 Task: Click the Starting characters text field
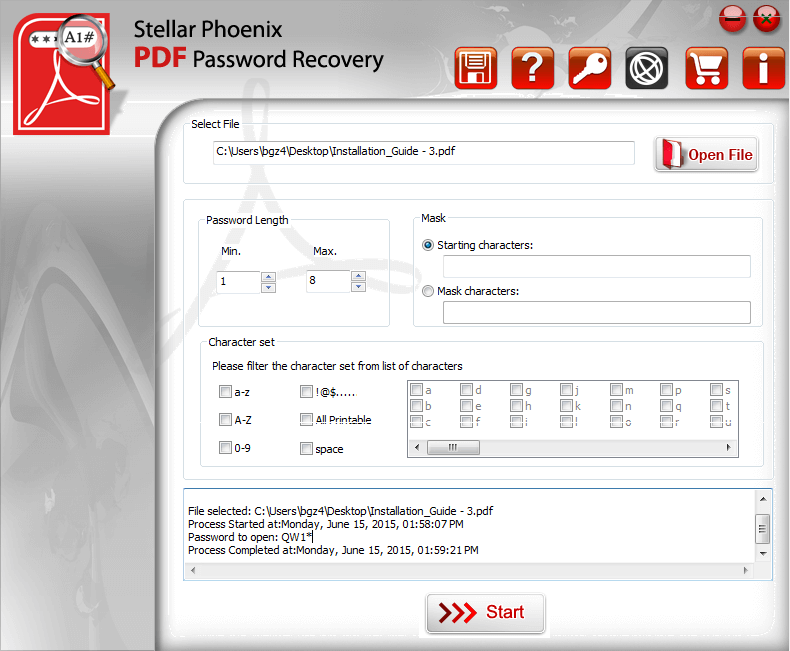[x=597, y=266]
